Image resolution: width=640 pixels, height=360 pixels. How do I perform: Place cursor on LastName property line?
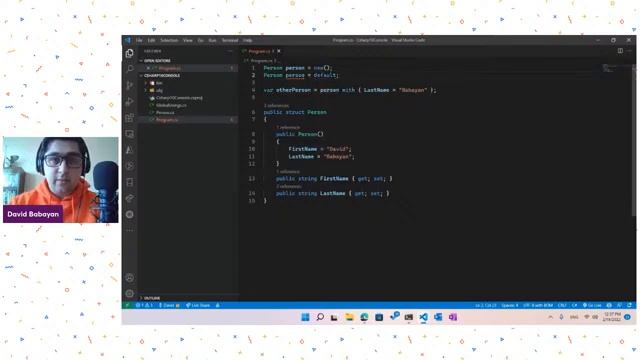[333, 193]
